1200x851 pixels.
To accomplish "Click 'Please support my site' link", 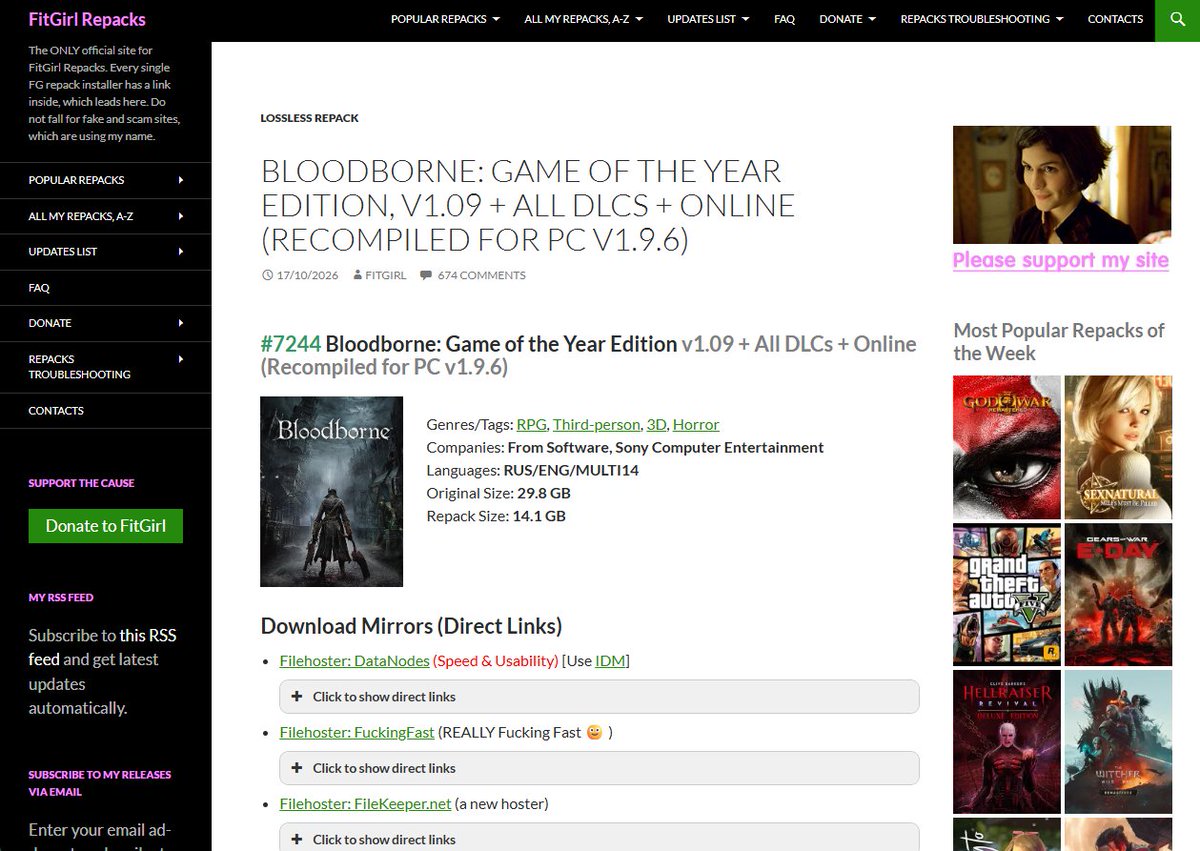I will point(1061,260).
